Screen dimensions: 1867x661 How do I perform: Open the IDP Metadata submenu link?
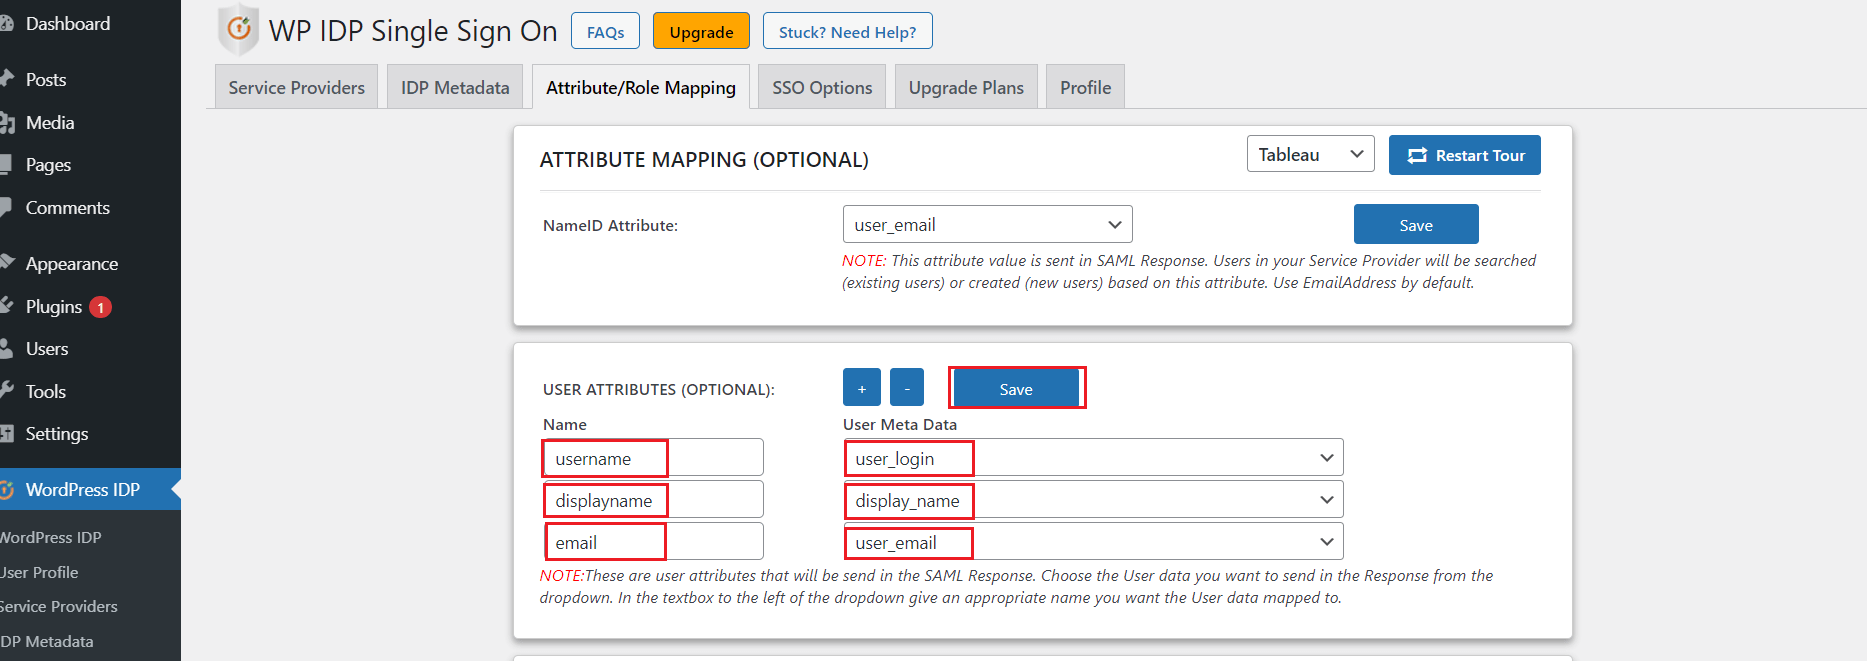(x=46, y=641)
